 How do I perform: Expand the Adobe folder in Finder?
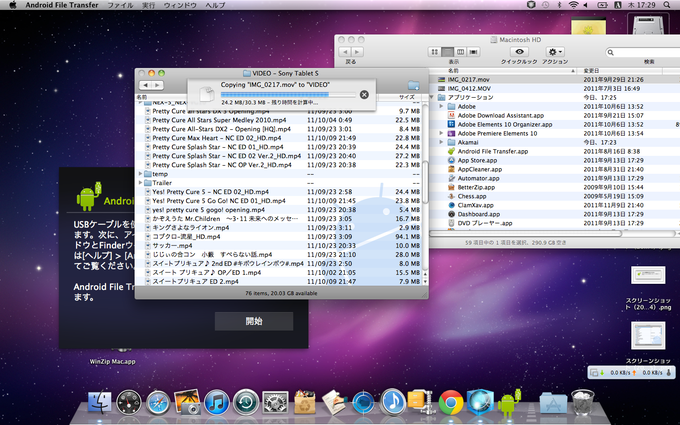tap(441, 106)
